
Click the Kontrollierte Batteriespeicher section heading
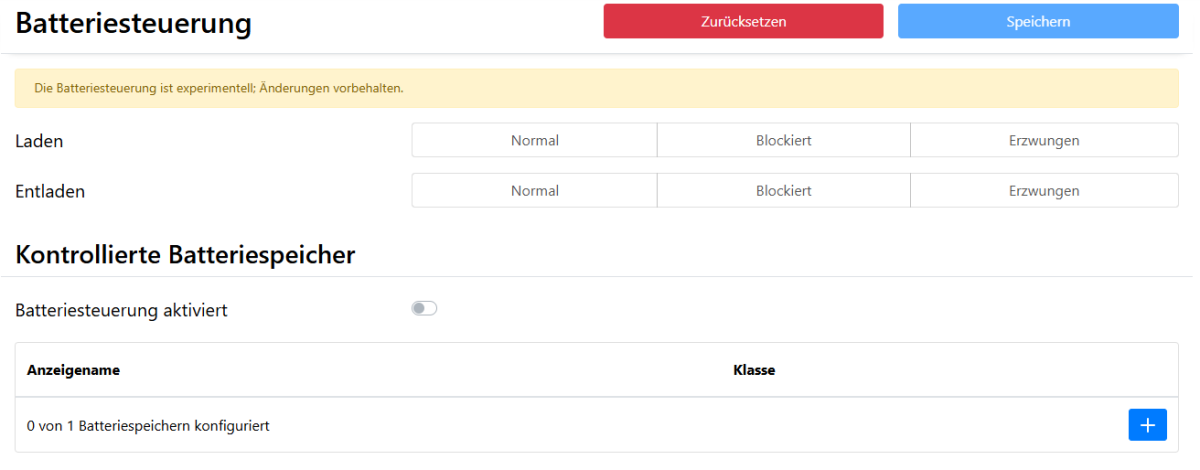pyautogui.click(x=185, y=255)
